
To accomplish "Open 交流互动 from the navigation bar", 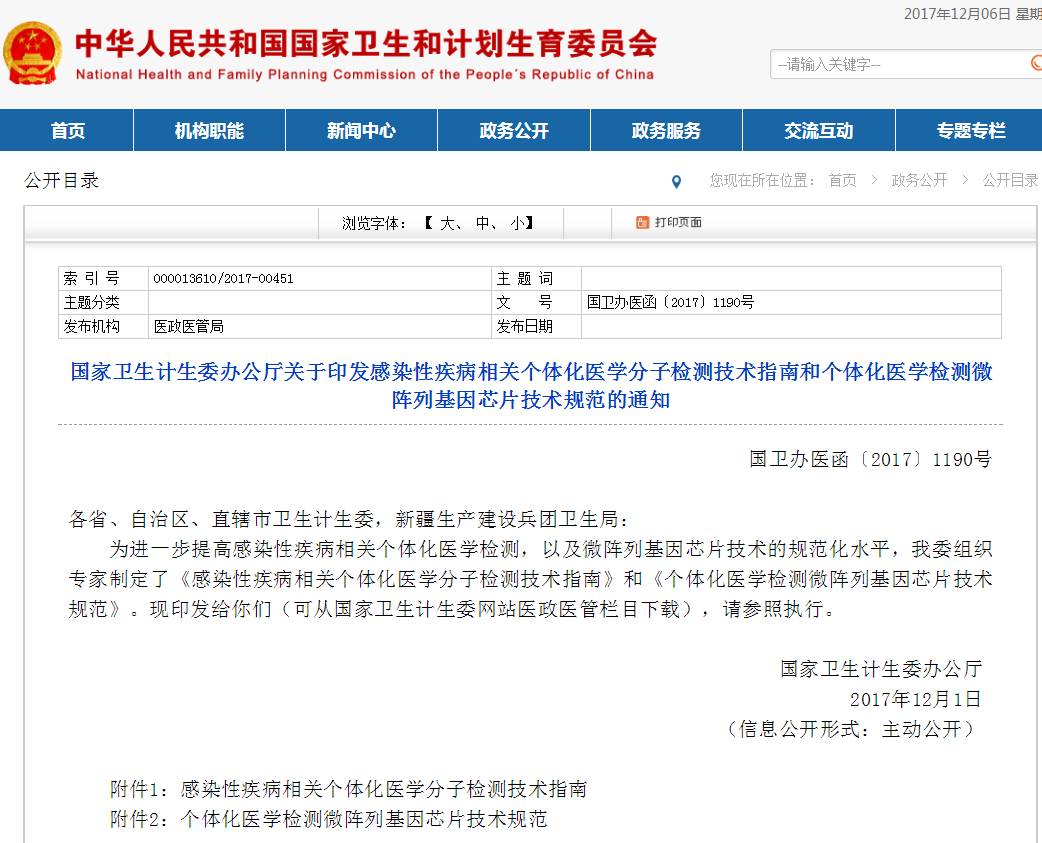I will 818,131.
